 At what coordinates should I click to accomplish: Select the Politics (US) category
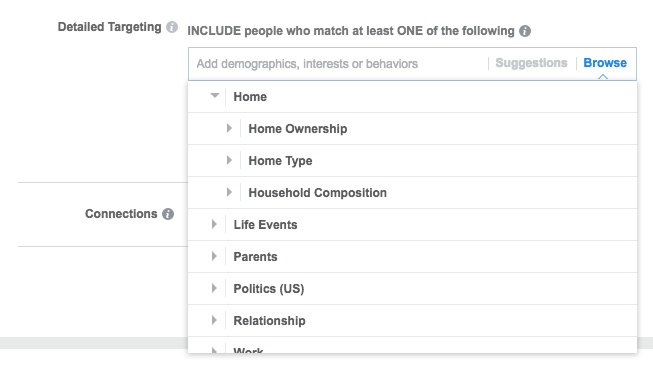click(412, 289)
